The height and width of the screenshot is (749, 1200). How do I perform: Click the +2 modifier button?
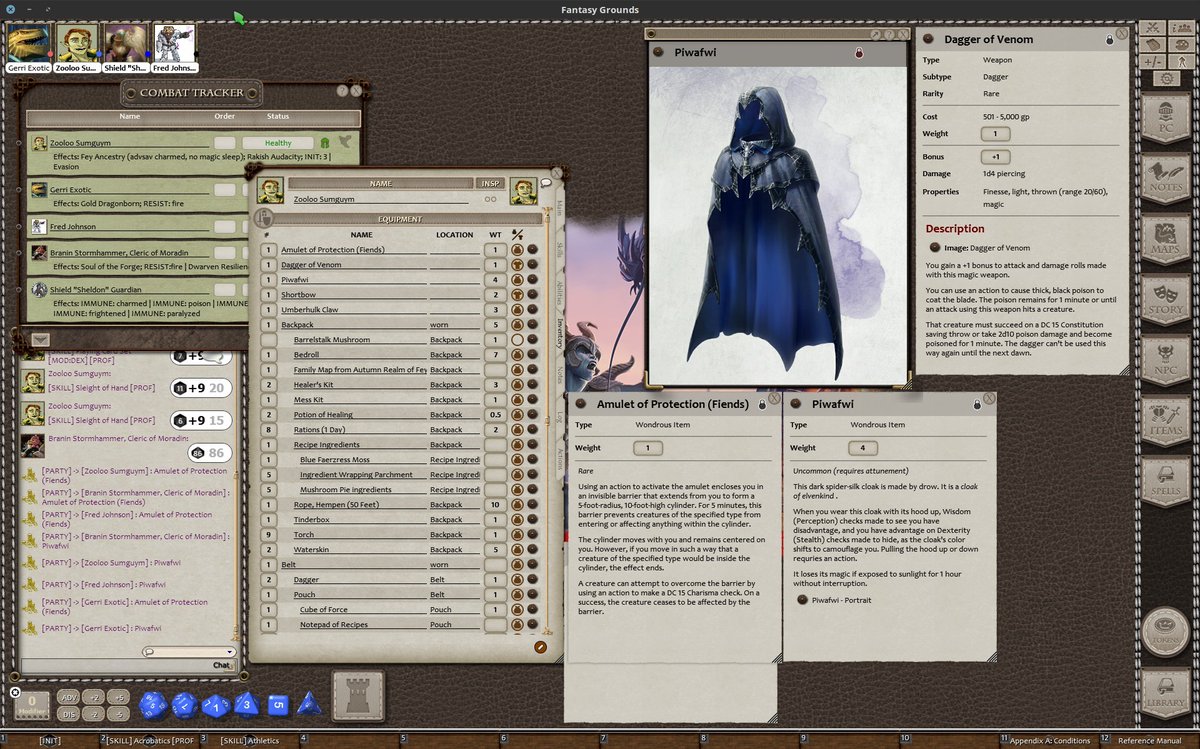coord(94,698)
